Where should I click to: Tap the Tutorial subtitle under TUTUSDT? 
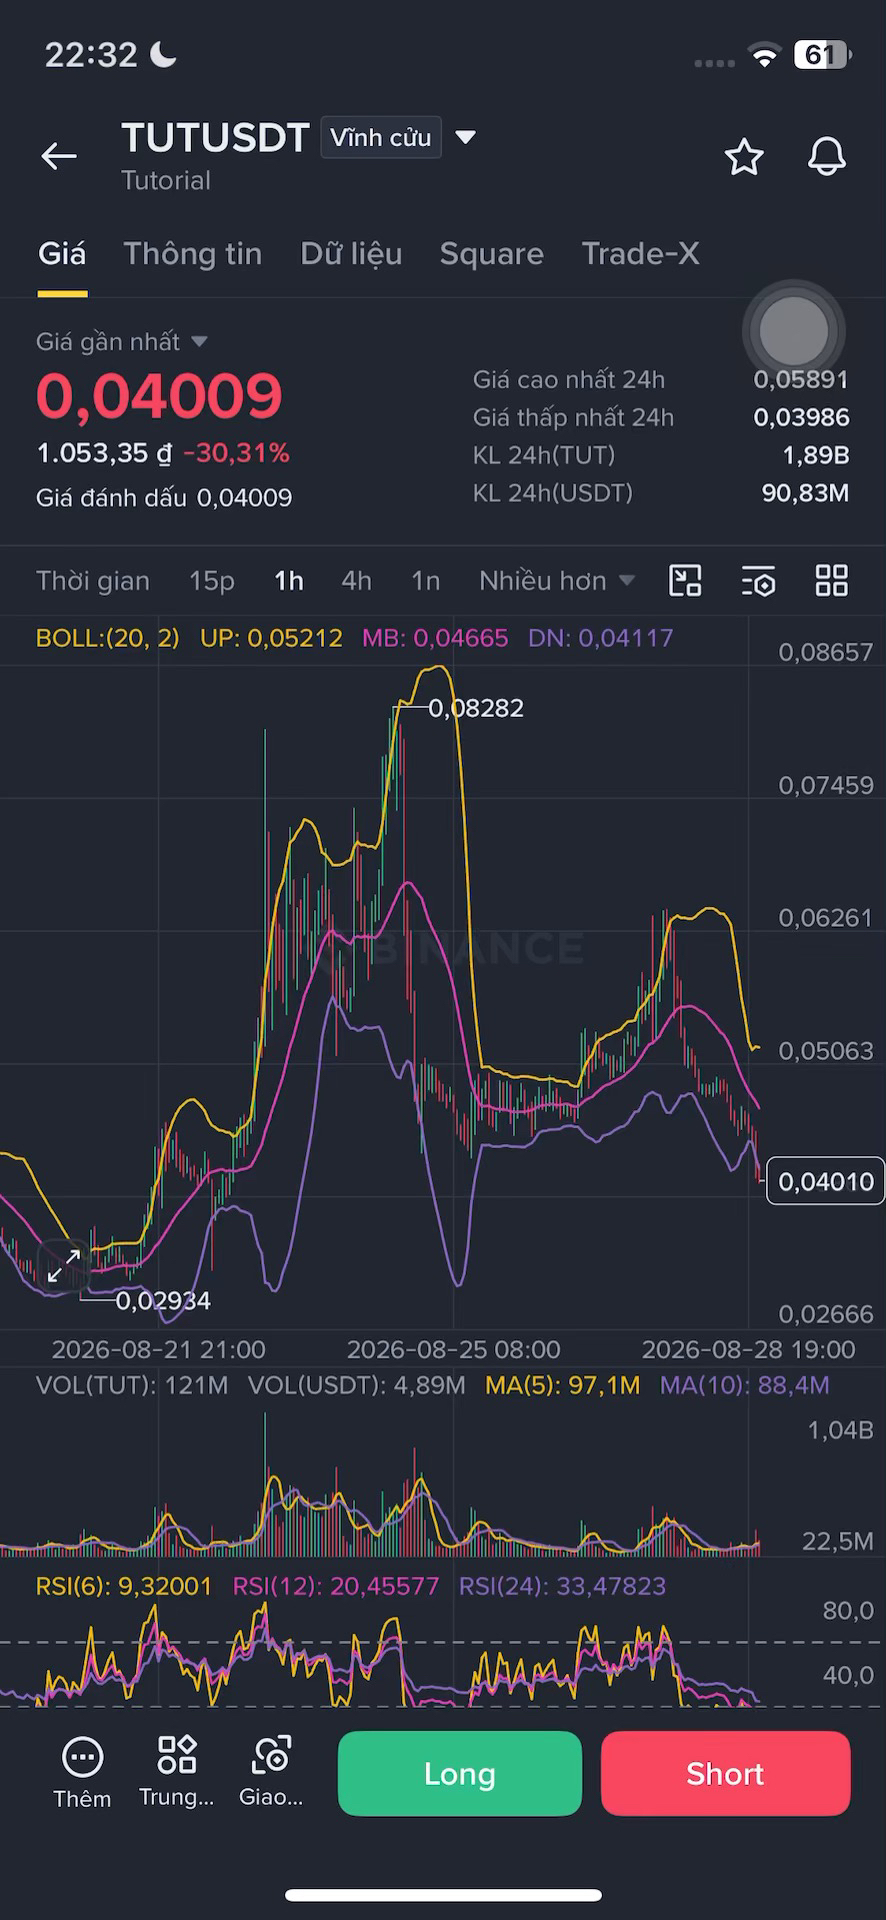click(x=166, y=181)
